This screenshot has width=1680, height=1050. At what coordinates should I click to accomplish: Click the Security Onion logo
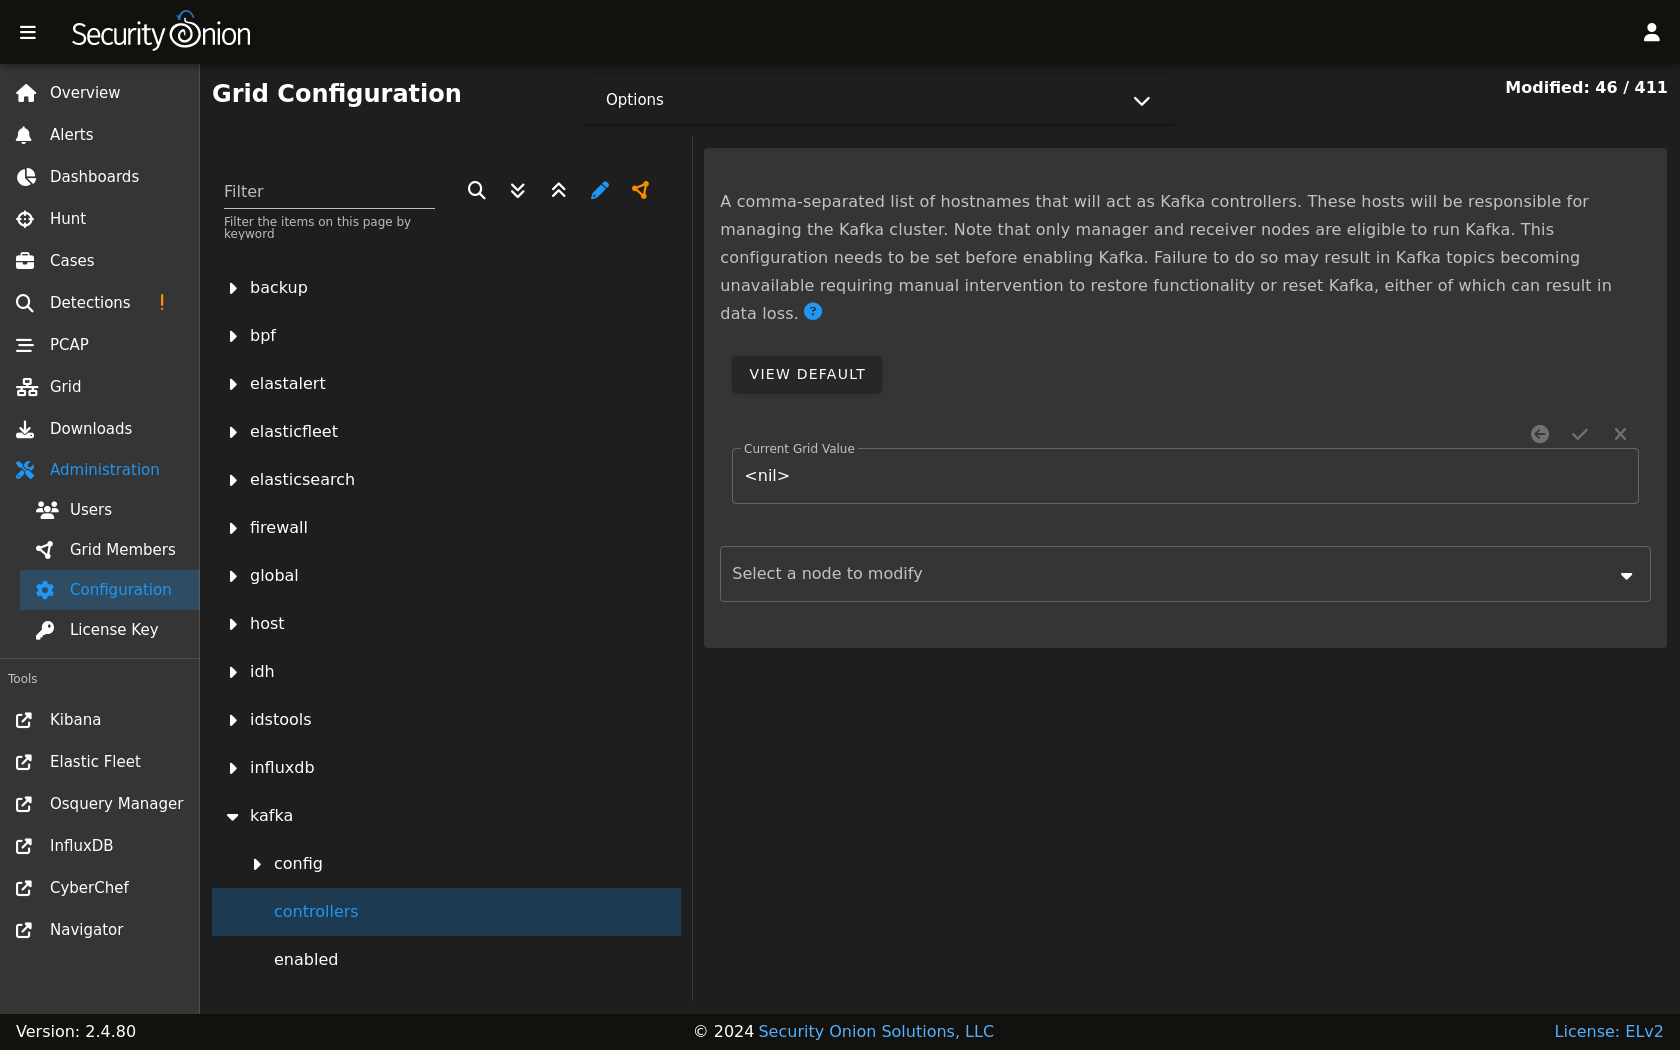[161, 31]
